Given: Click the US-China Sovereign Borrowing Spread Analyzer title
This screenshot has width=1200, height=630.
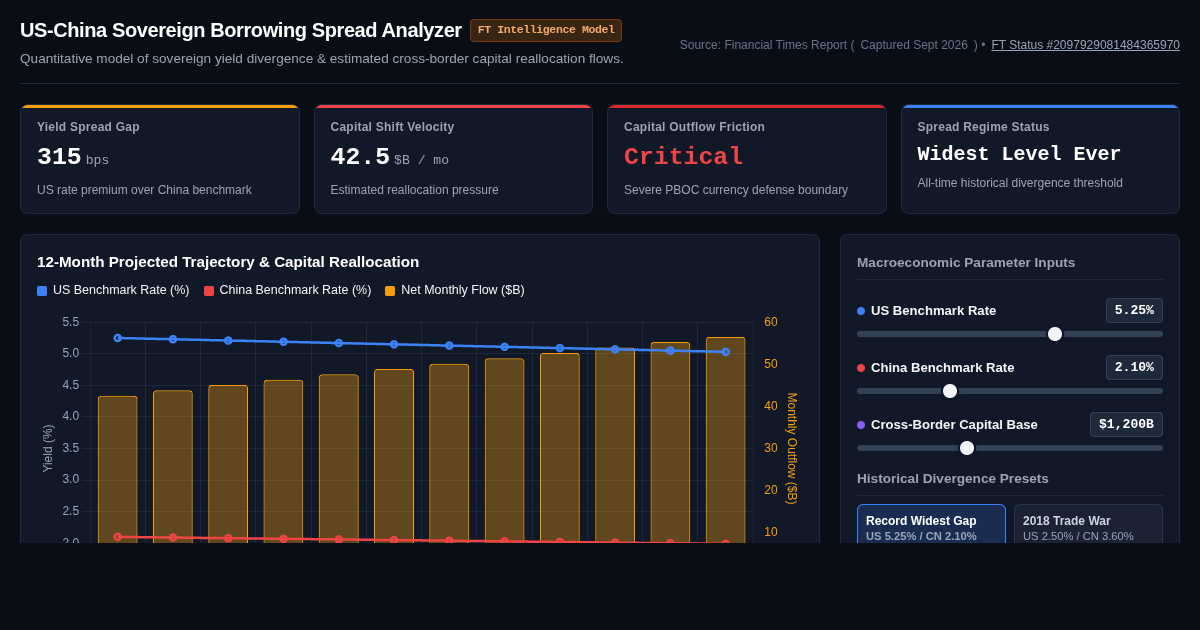Looking at the screenshot, I should [x=241, y=30].
